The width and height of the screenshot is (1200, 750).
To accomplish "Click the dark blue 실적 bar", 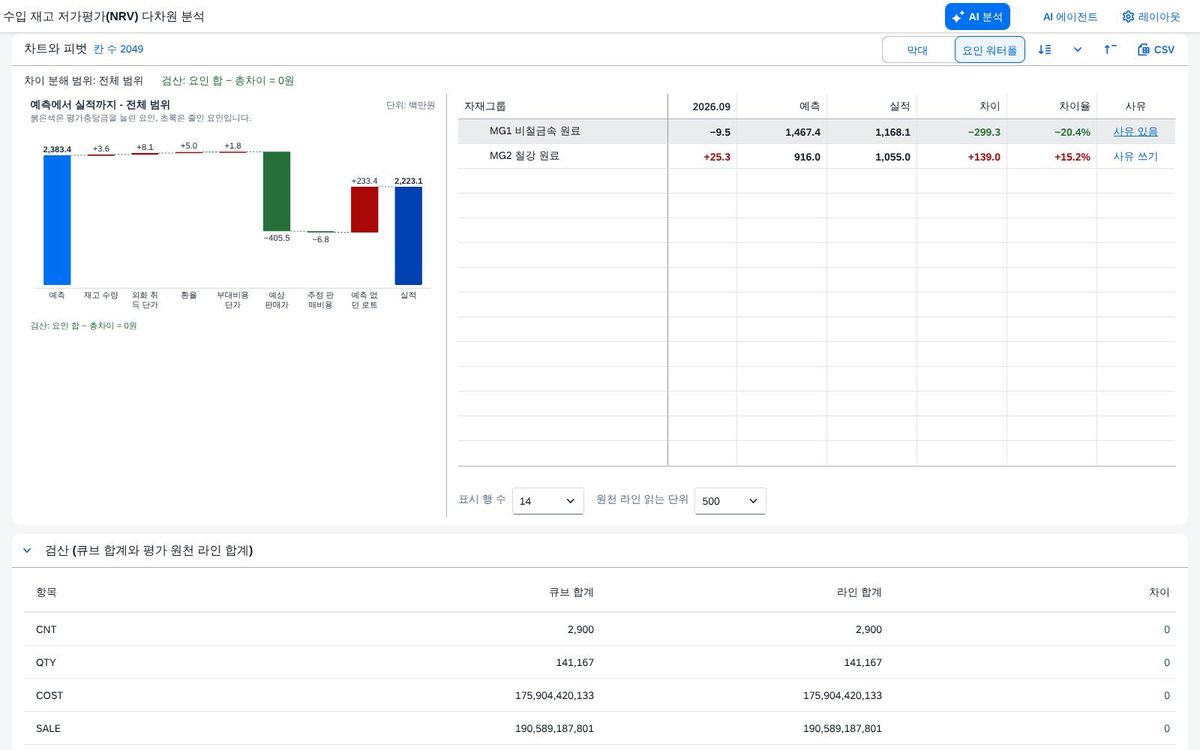I will pos(409,236).
